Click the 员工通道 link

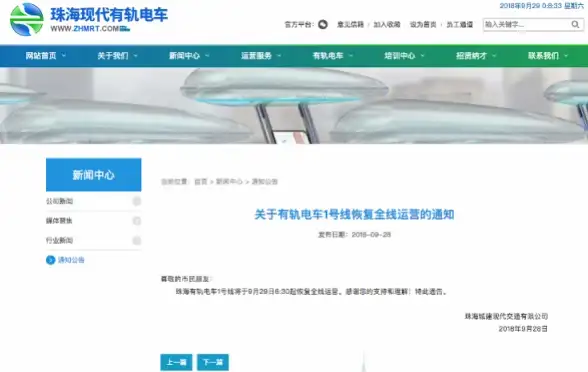point(460,24)
